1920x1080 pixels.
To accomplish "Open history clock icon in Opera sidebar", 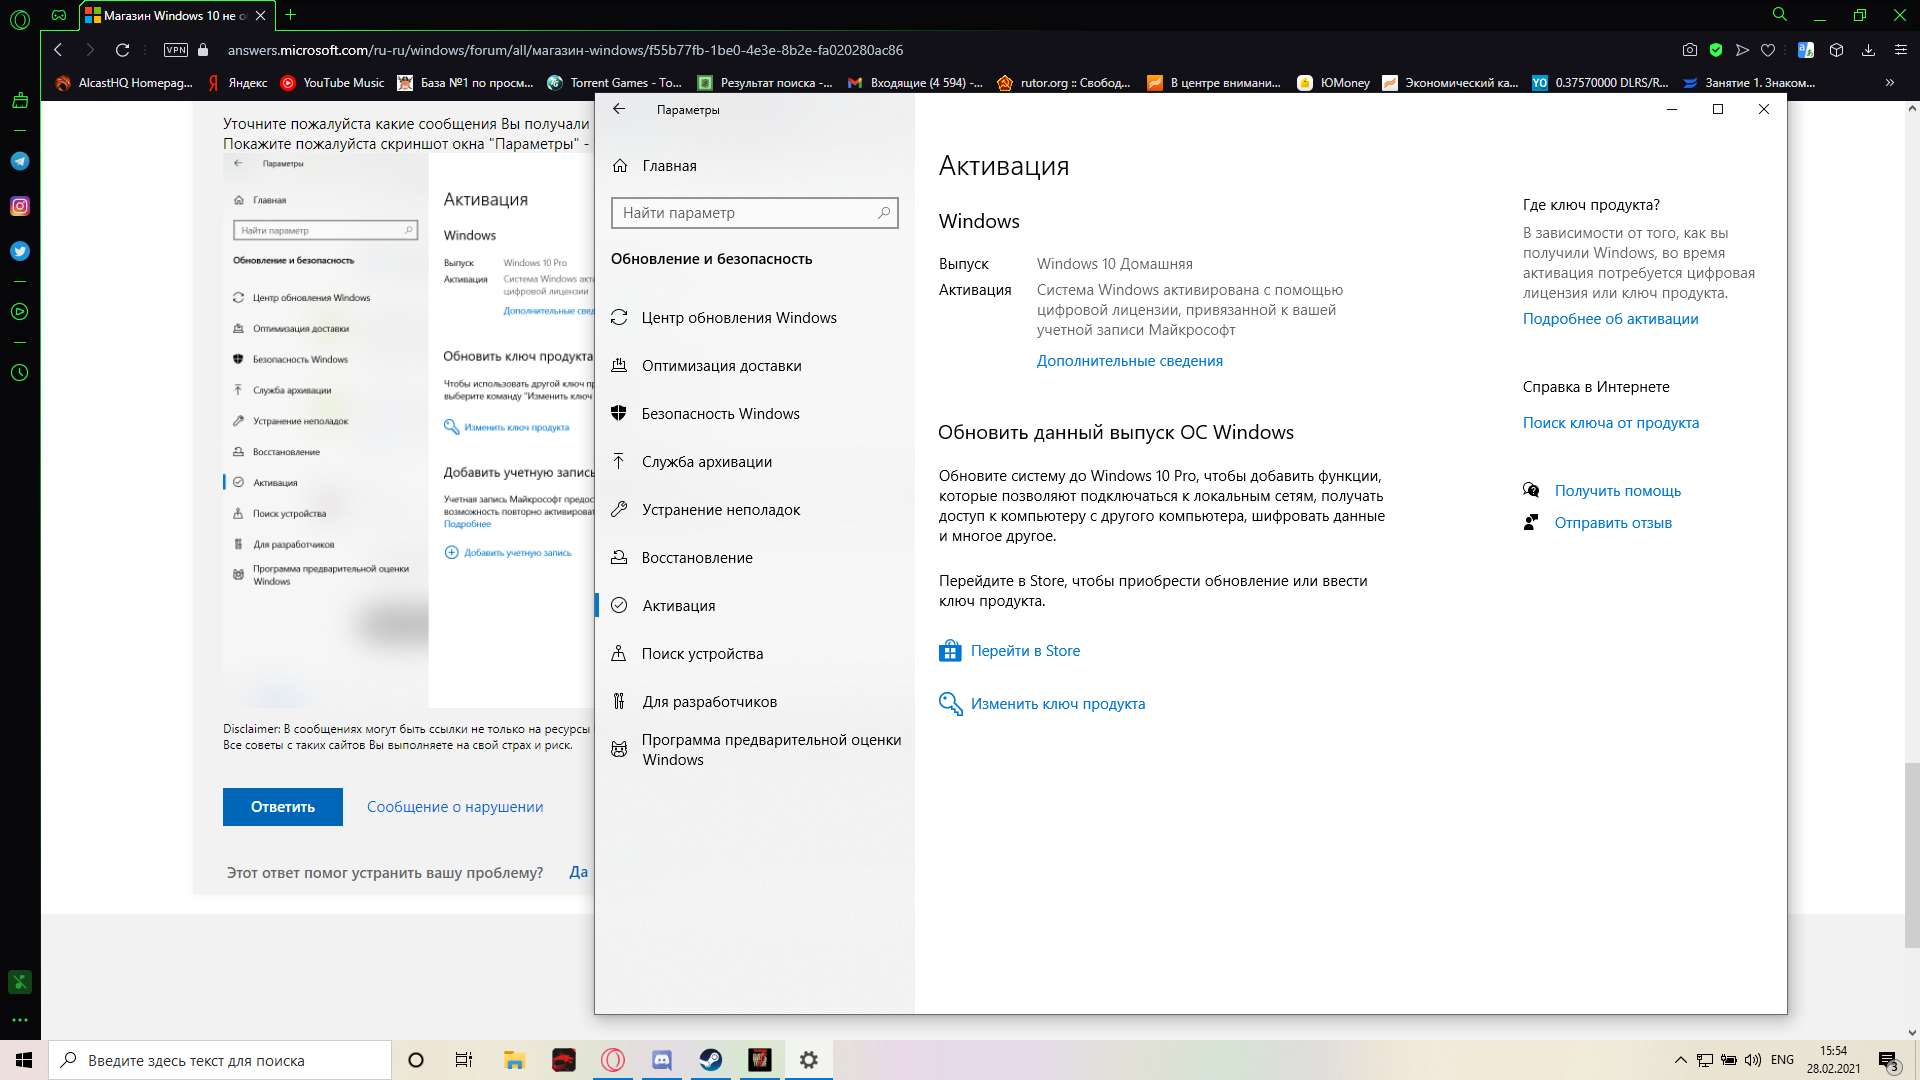I will tap(20, 373).
